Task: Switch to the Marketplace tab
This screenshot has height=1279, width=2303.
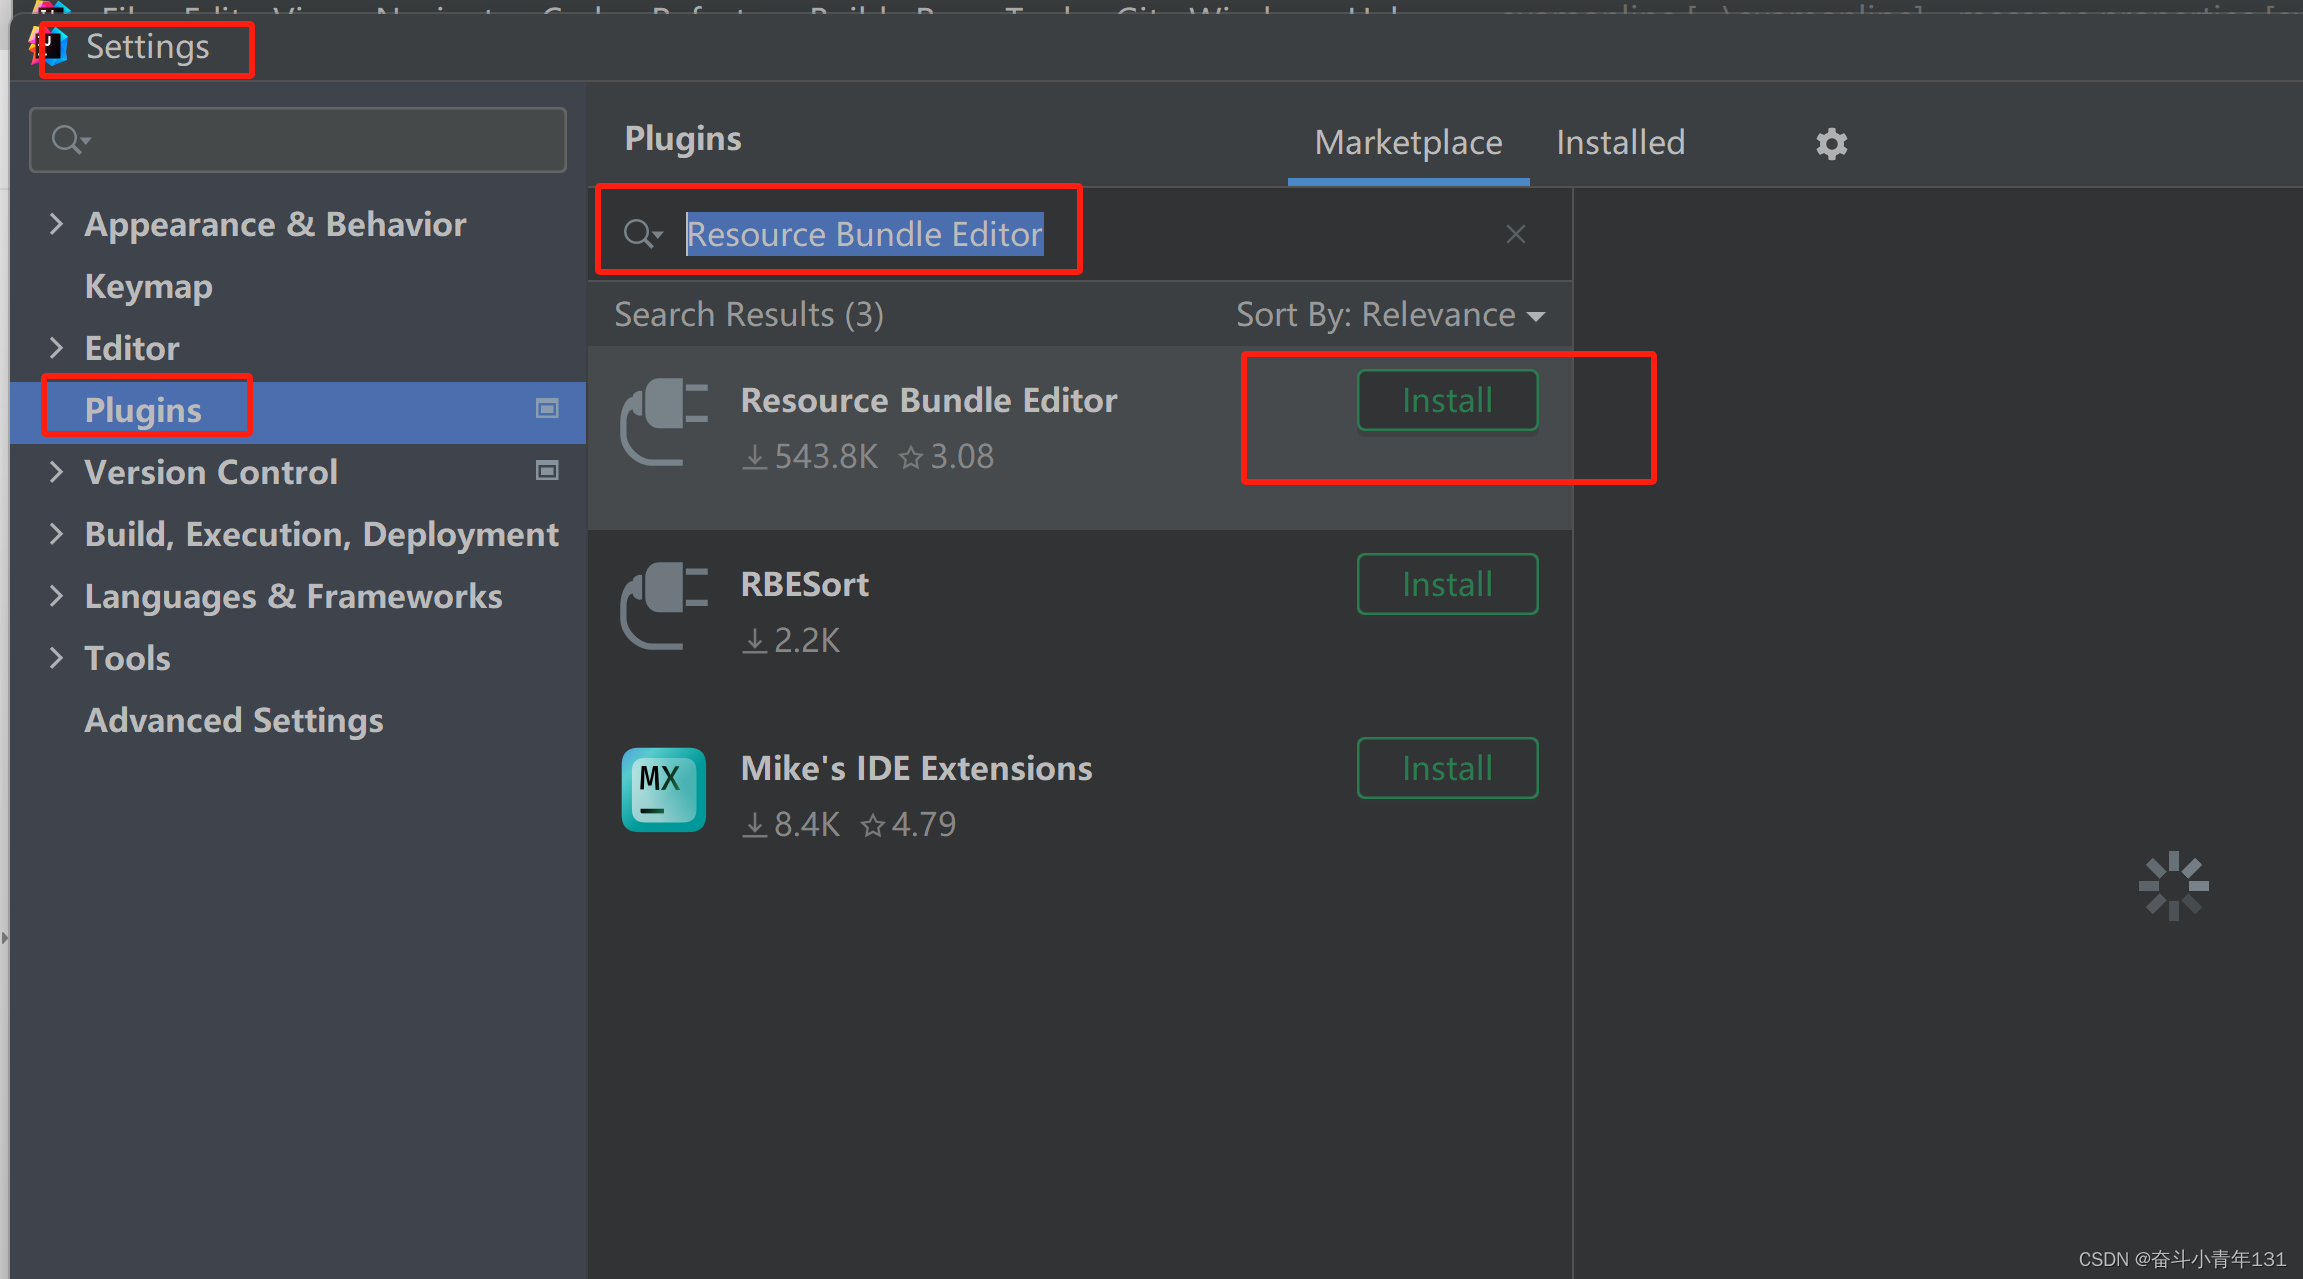Action: point(1408,143)
